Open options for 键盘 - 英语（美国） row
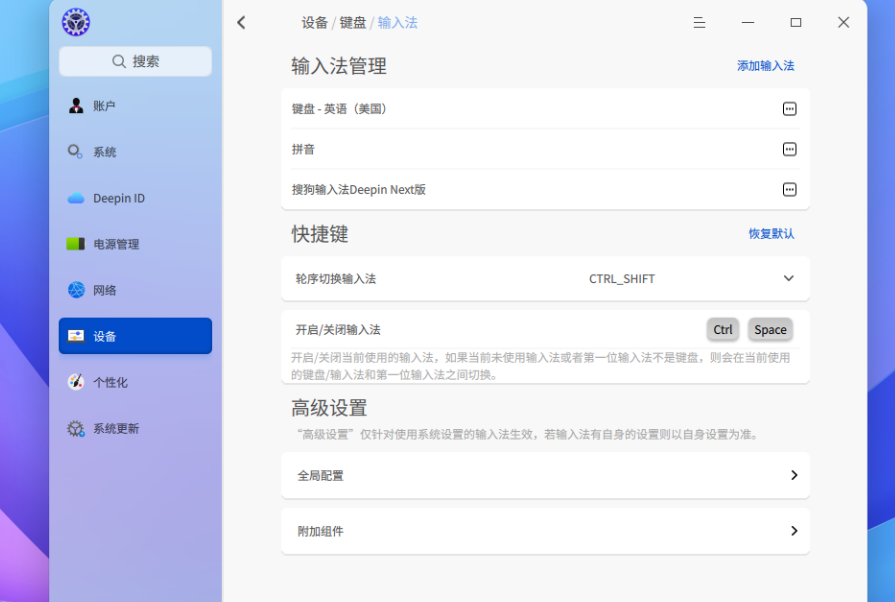 789,109
